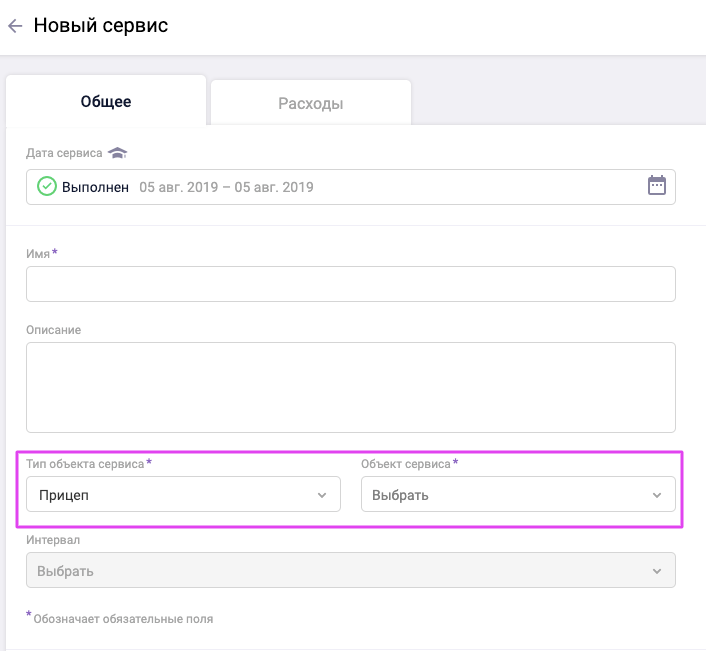The width and height of the screenshot is (706, 651).
Task: Click the Имя field label
Action: (38, 254)
